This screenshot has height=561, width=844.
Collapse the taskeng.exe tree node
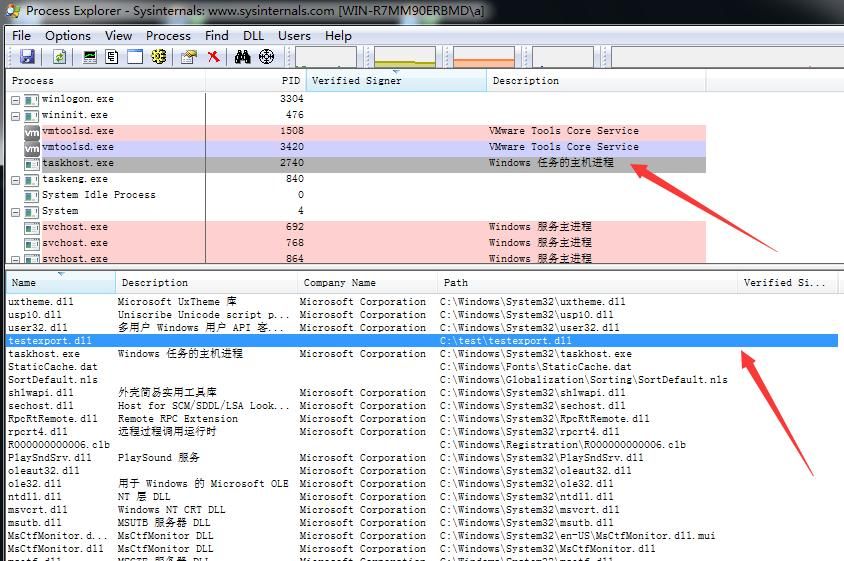click(16, 180)
